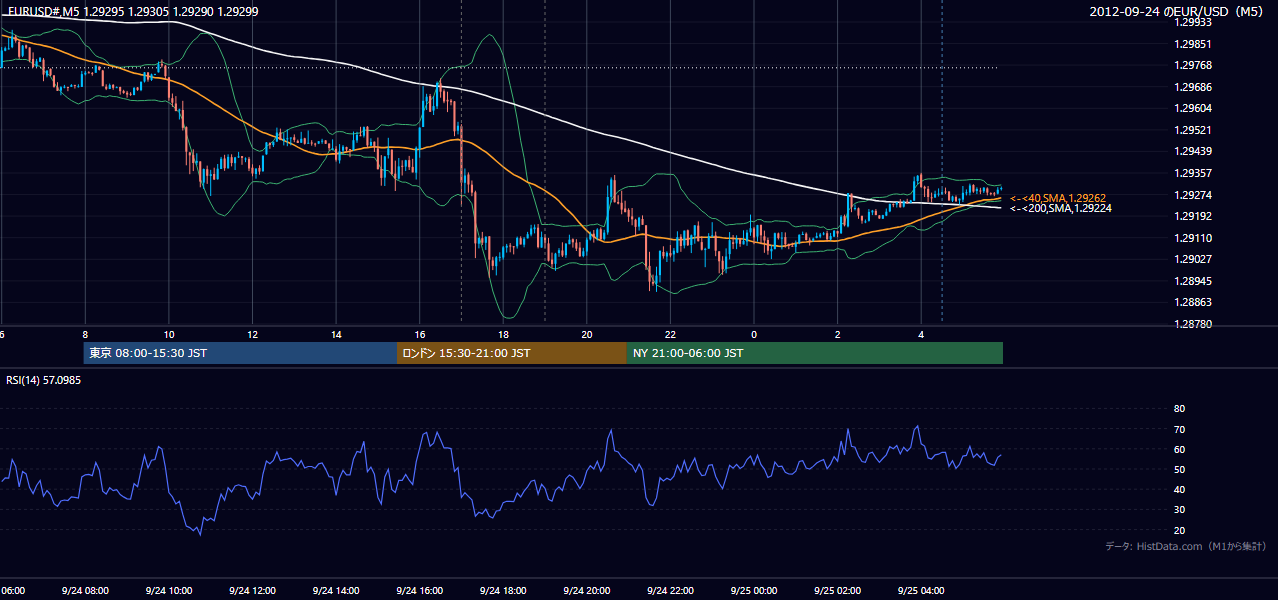Click price axis label 1.29604

(1192, 108)
